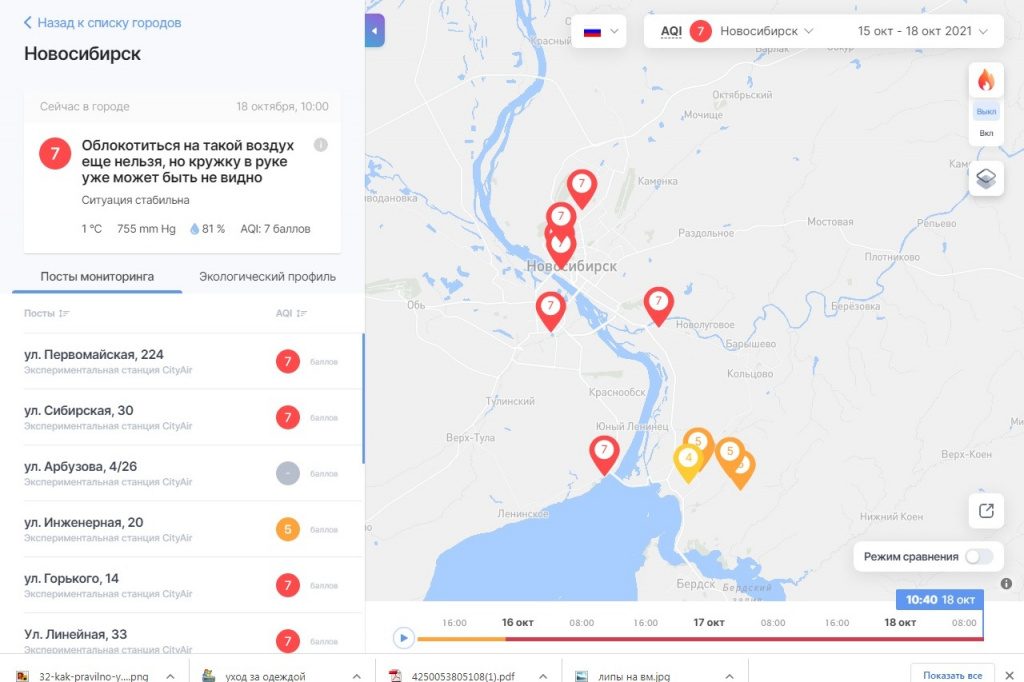Set fire layer to Выкл
1024x682 pixels.
pyautogui.click(x=986, y=112)
